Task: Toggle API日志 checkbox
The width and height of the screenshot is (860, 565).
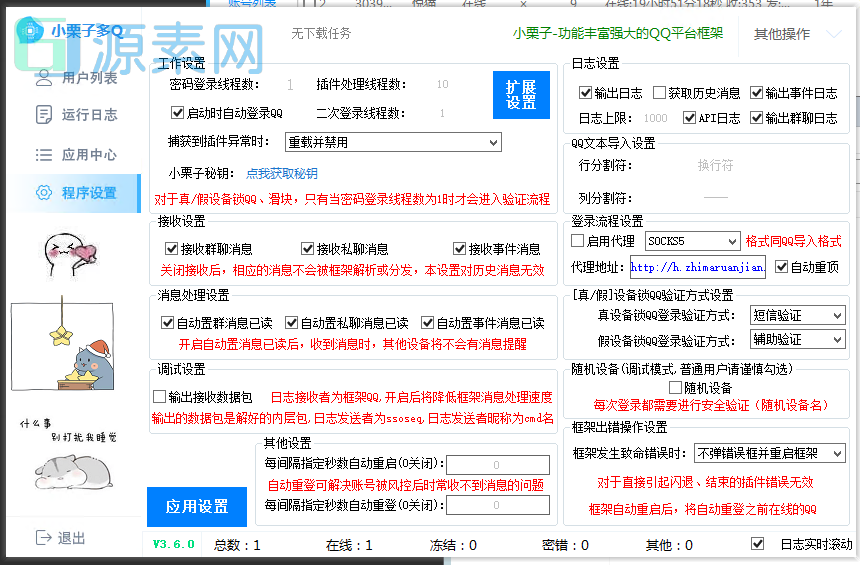Action: point(689,117)
